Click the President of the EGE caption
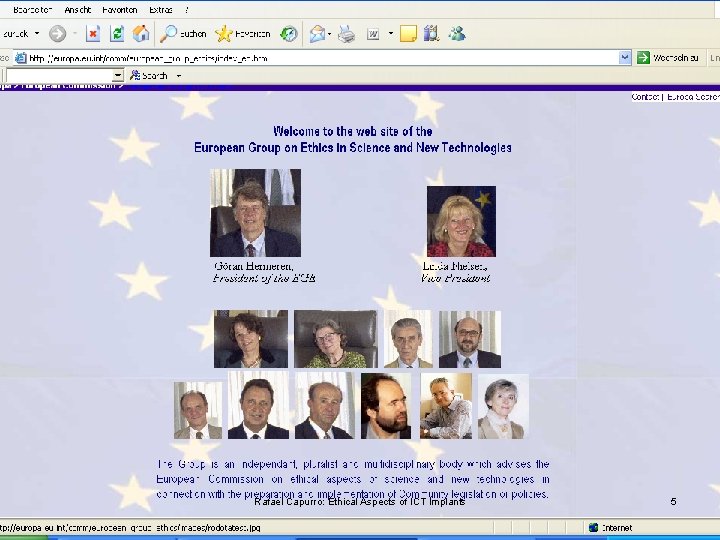This screenshot has height=540, width=720. (264, 278)
